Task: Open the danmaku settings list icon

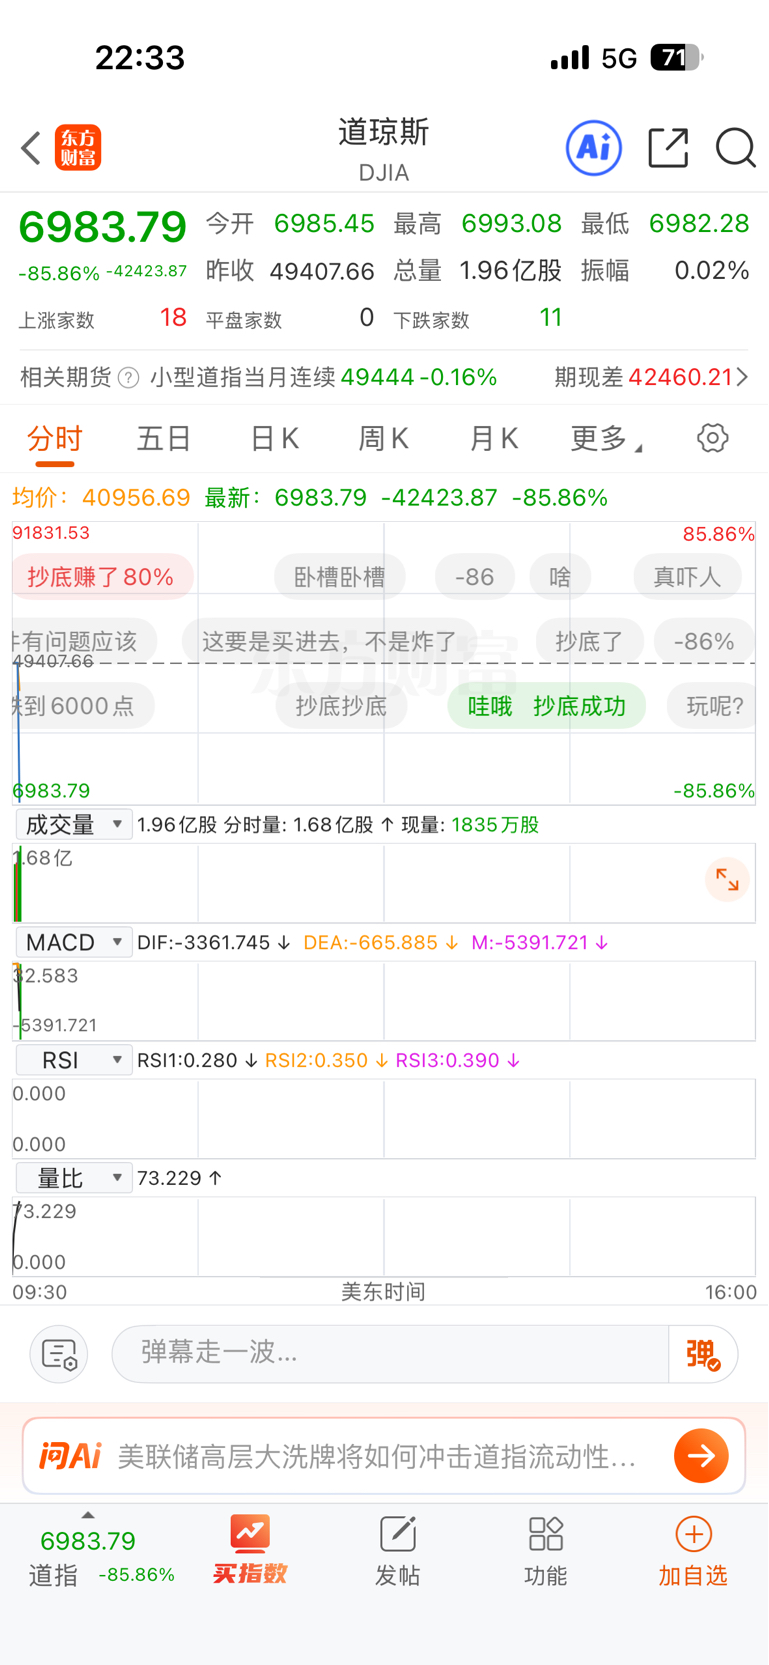Action: 59,1354
